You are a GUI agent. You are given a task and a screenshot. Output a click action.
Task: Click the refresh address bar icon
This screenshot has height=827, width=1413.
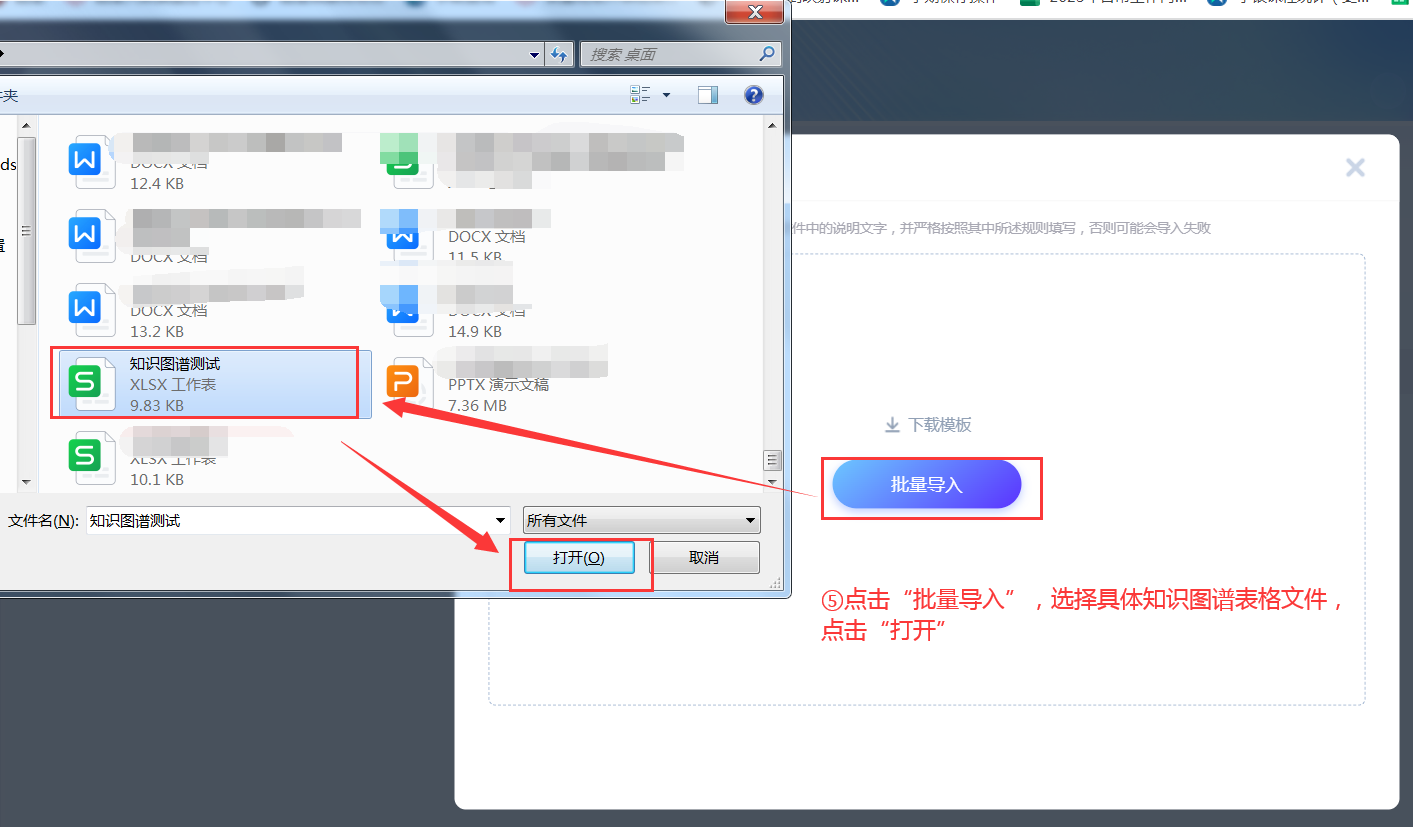[559, 54]
